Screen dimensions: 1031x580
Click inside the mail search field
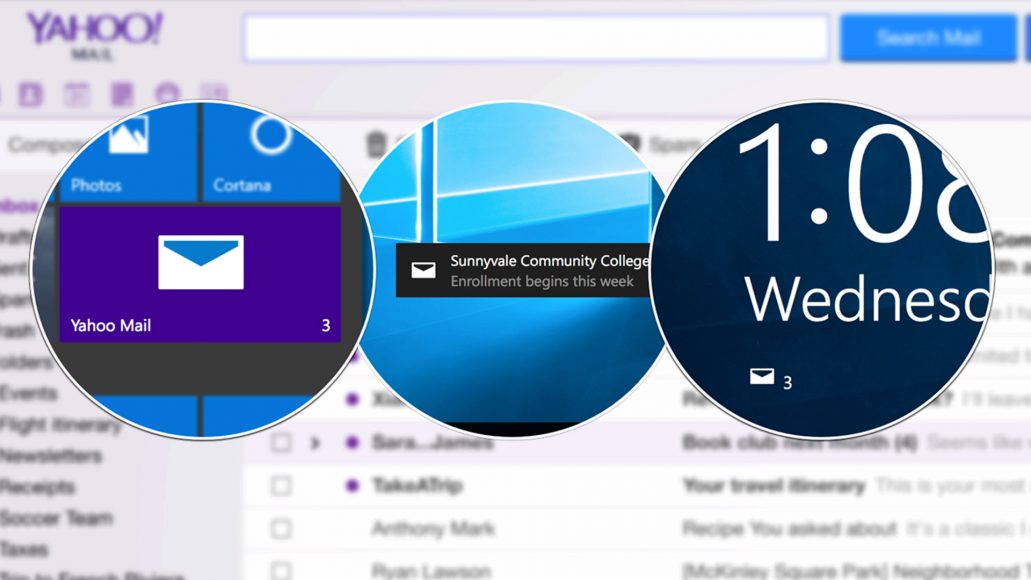click(536, 37)
